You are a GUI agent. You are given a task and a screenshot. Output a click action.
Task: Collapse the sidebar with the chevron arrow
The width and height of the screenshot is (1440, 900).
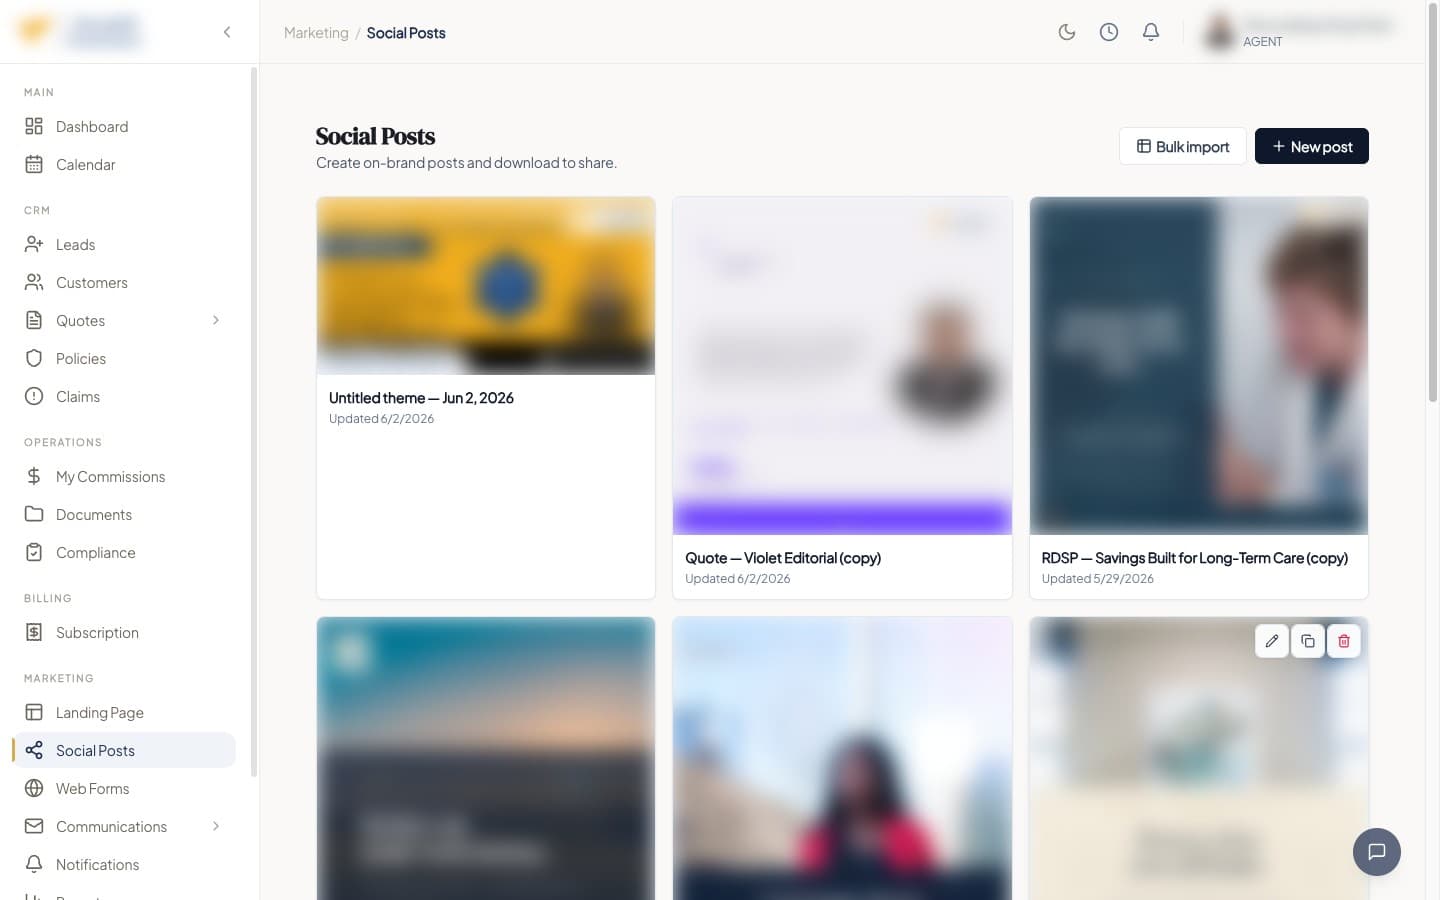pos(227,32)
